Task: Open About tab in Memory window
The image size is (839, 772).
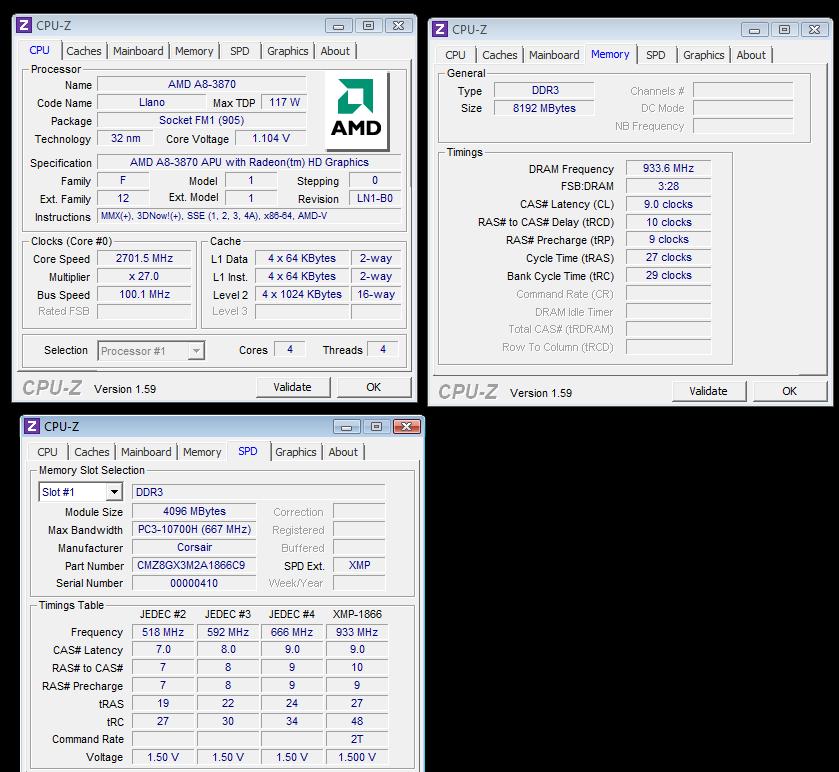Action: (751, 55)
